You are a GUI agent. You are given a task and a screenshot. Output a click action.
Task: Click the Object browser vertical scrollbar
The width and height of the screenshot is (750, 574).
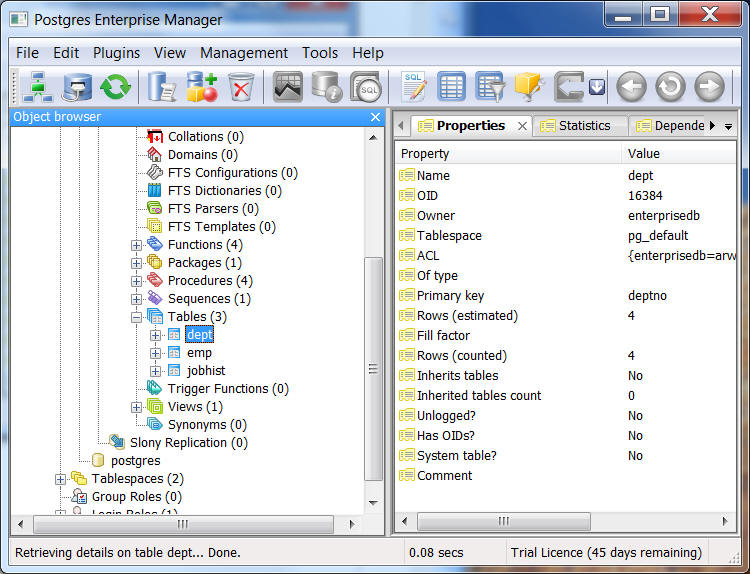(373, 370)
